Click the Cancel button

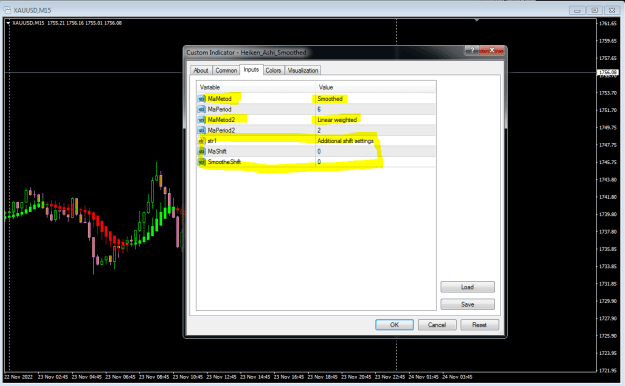[437, 325]
